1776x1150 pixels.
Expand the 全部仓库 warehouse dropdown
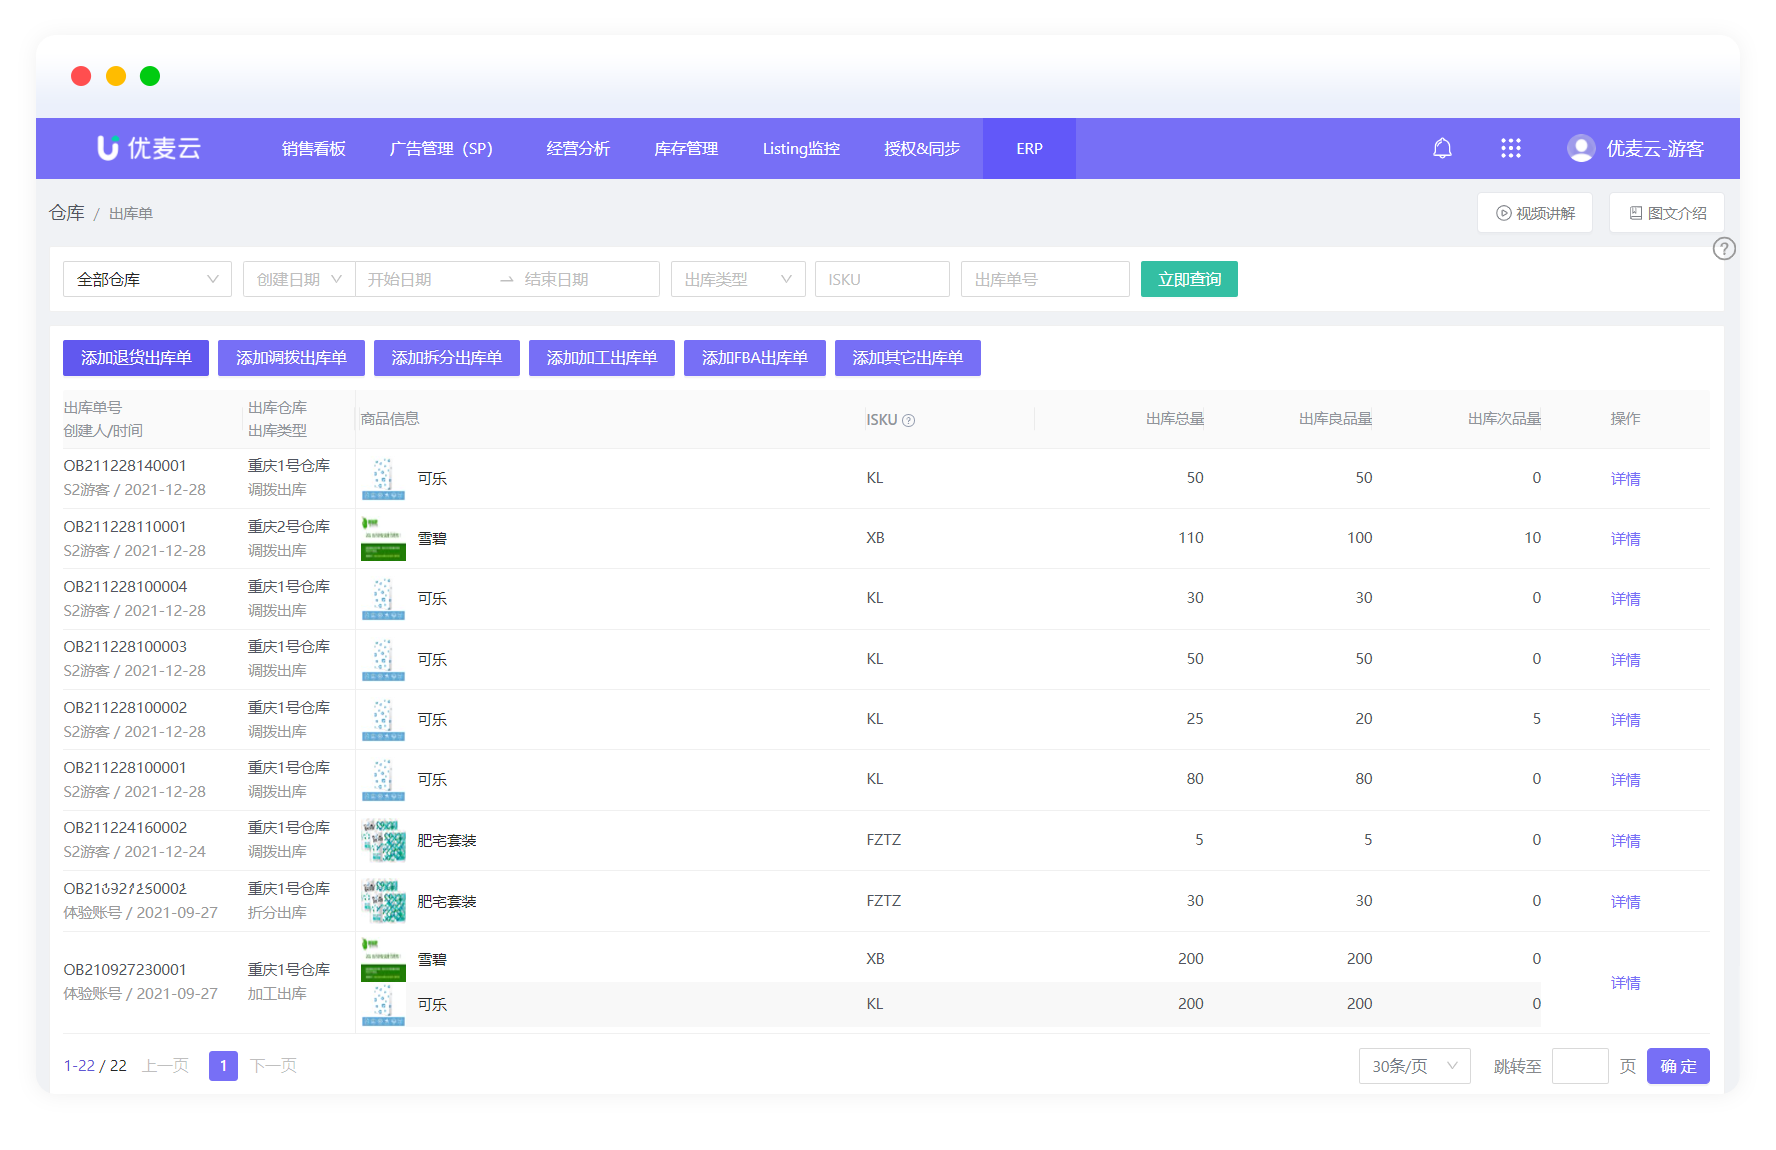click(x=147, y=279)
